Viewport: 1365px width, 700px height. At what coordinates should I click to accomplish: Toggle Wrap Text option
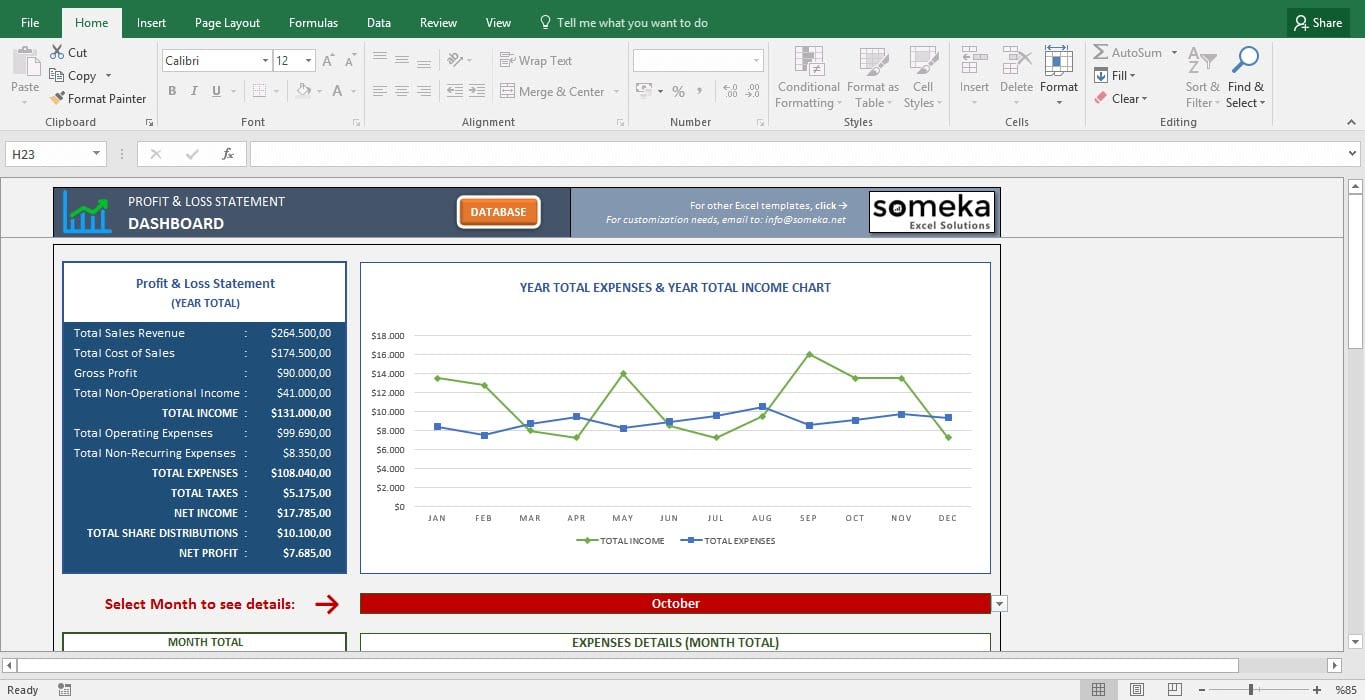pyautogui.click(x=536, y=61)
